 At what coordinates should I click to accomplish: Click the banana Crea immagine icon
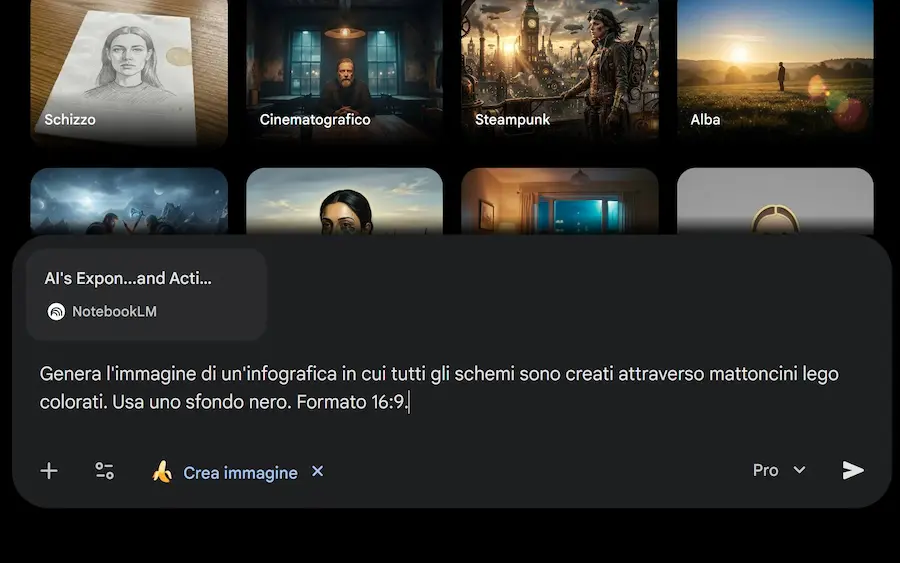(162, 472)
